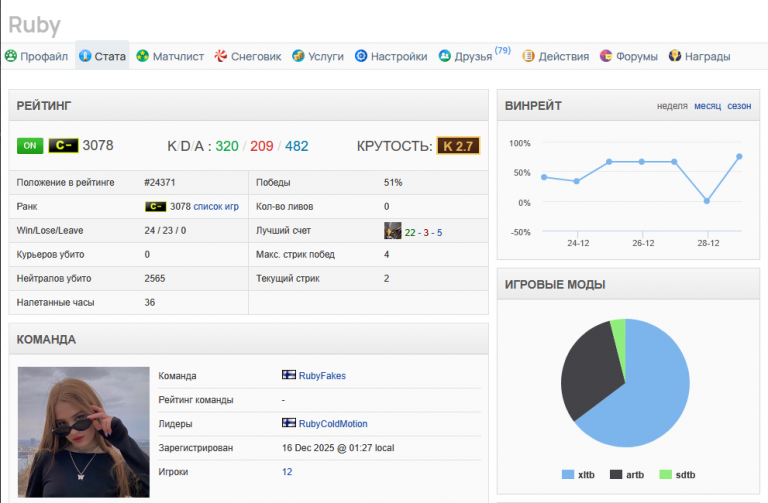
Task: Click the Форумы icon
Action: click(x=606, y=56)
